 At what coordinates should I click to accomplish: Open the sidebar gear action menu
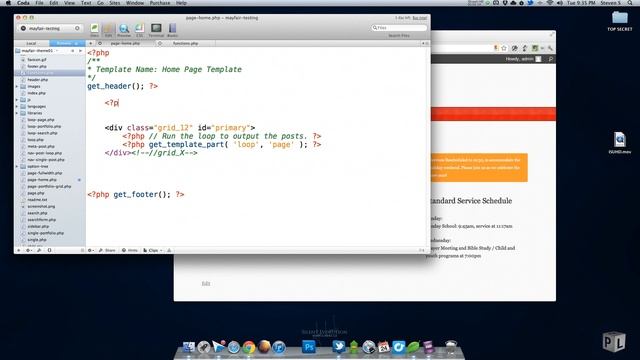(29, 250)
